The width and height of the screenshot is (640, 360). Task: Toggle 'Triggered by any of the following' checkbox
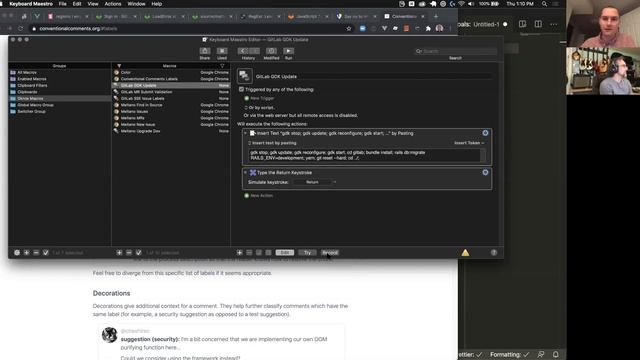(241, 89)
